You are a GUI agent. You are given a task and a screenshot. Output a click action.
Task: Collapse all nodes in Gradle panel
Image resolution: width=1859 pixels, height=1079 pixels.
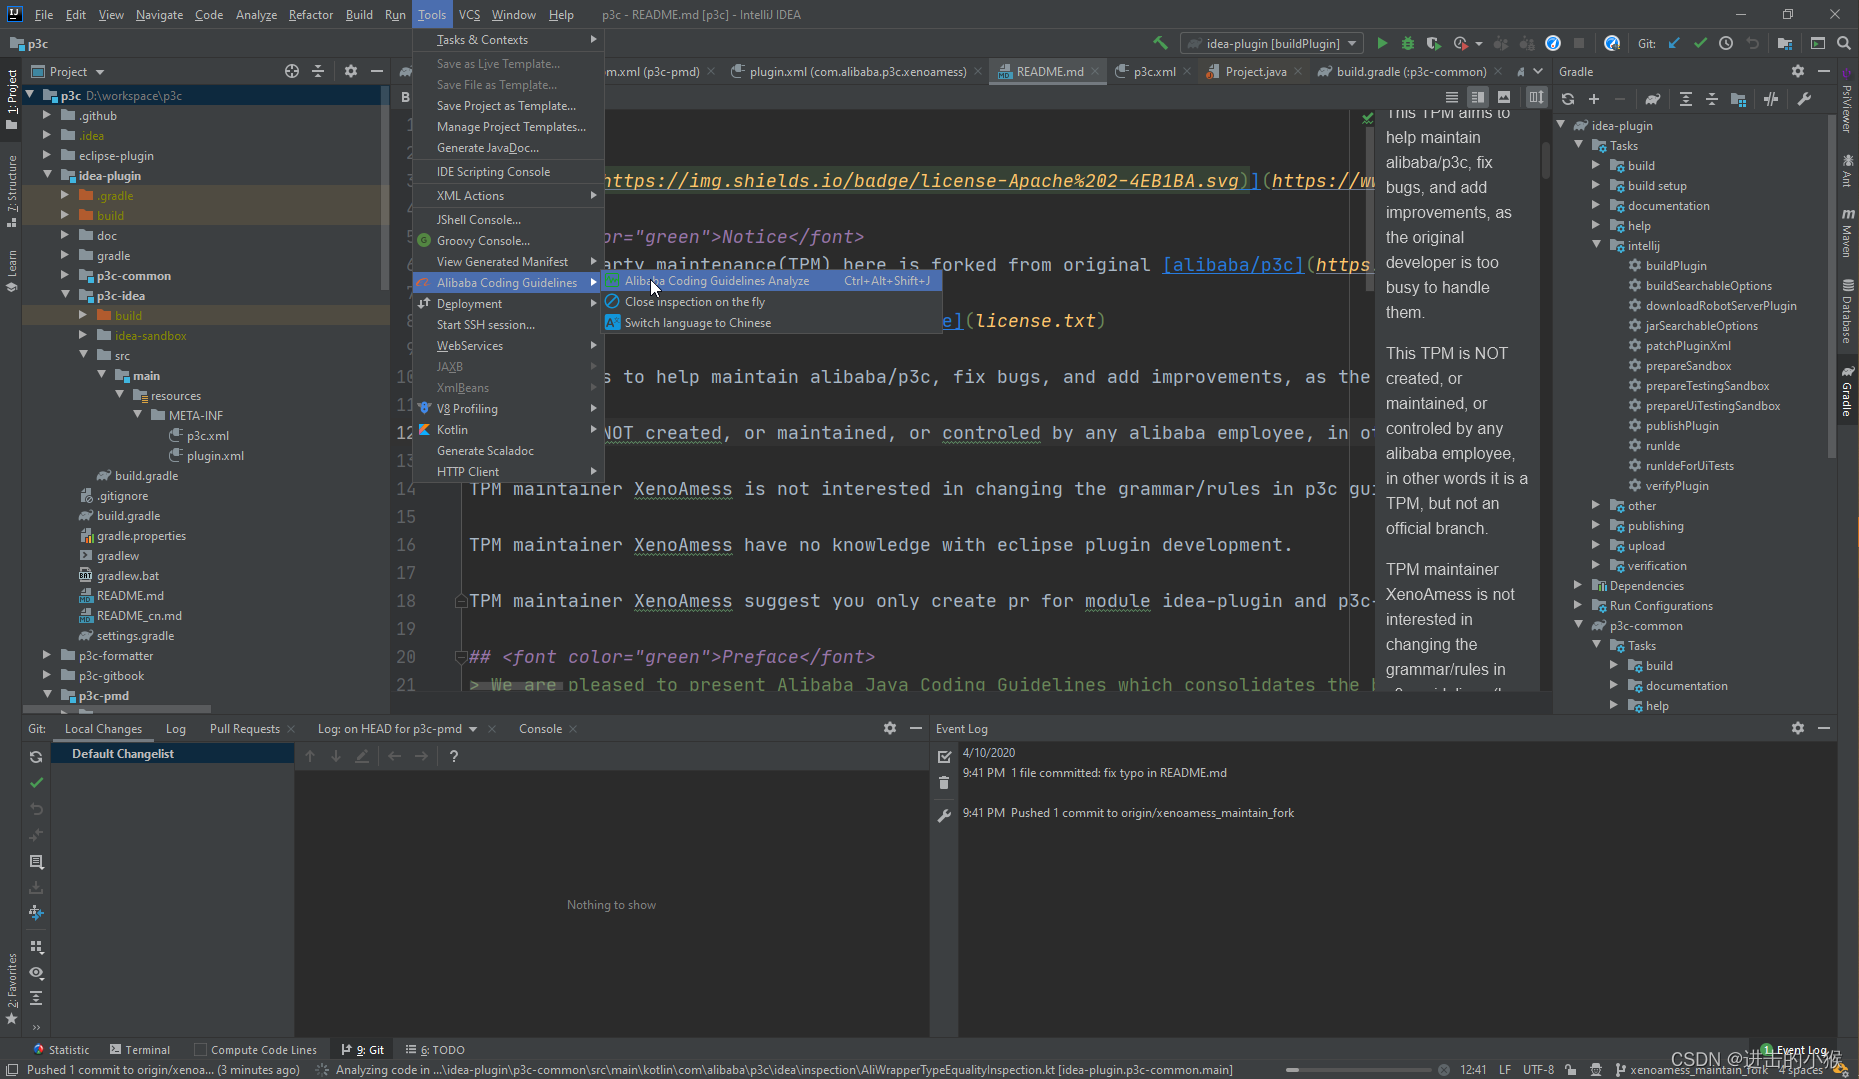coord(1712,98)
